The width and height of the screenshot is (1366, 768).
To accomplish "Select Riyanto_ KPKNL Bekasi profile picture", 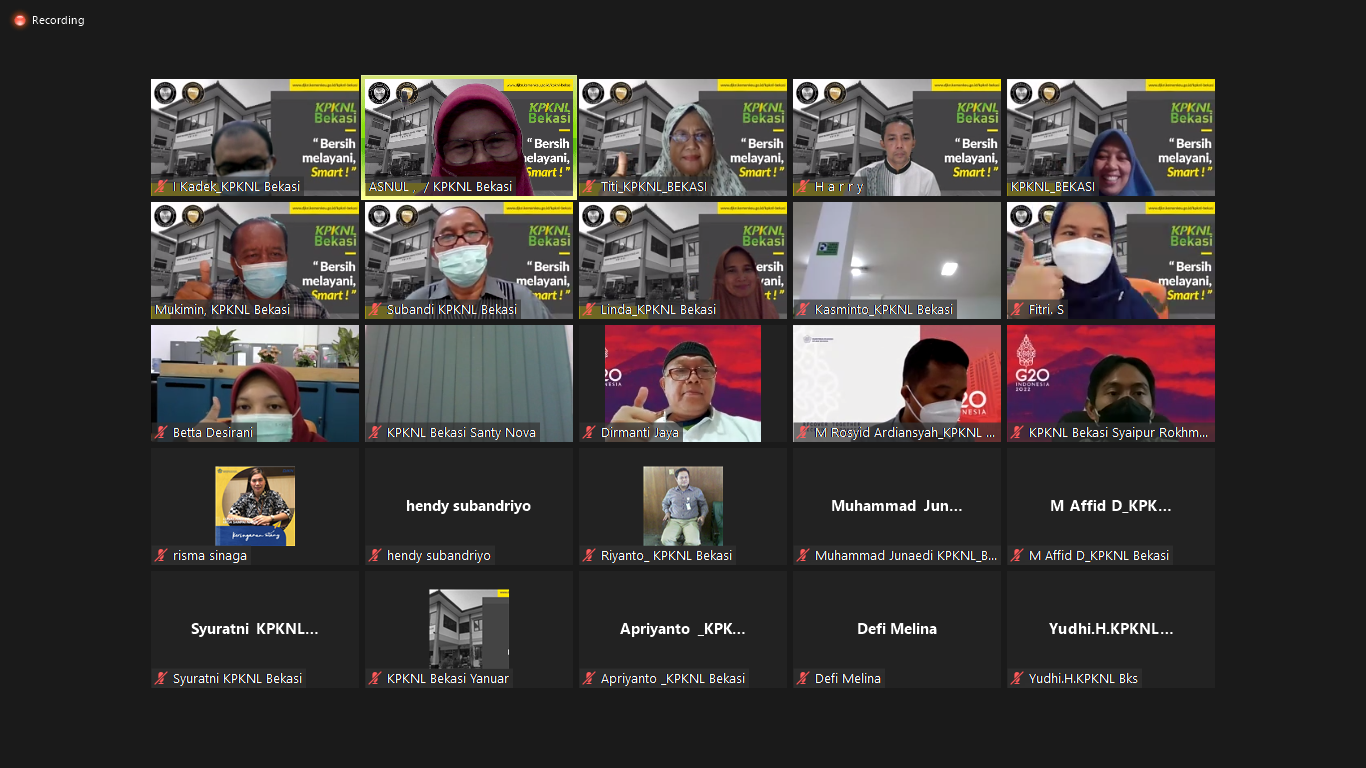I will (x=683, y=505).
